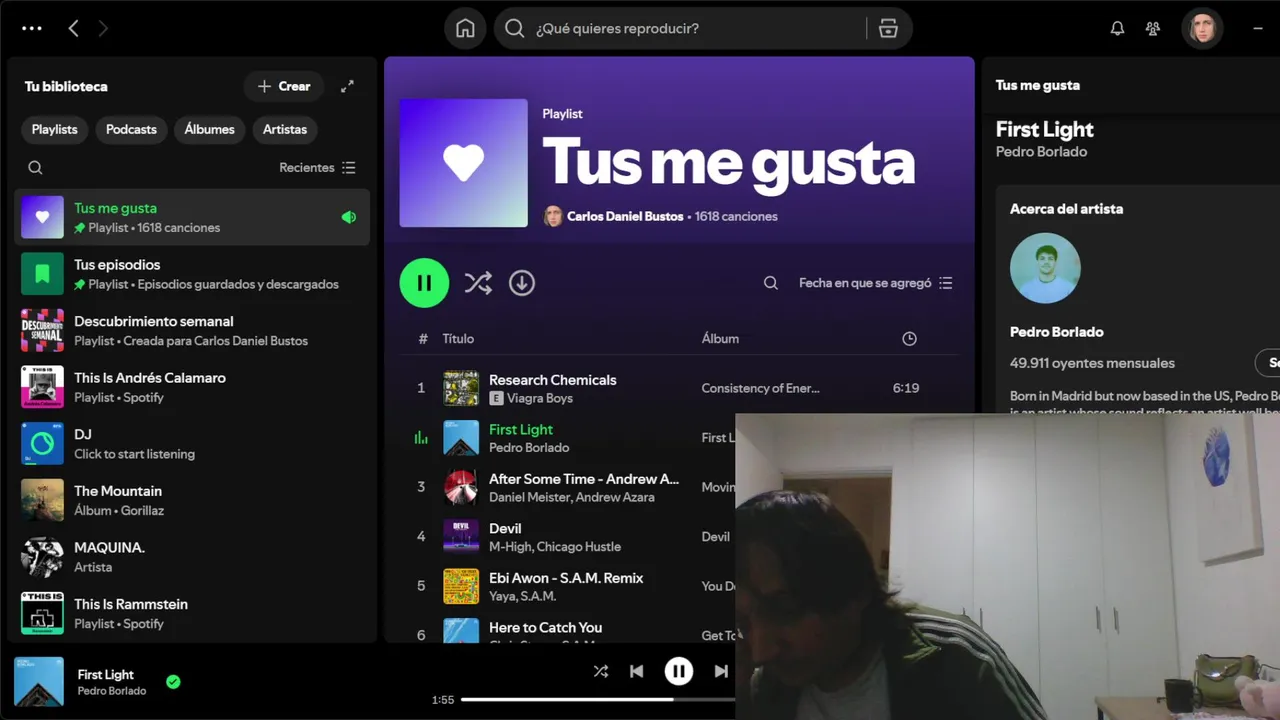This screenshot has height=720, width=1280.
Task: Open the Recientes sort dropdown
Action: point(317,168)
